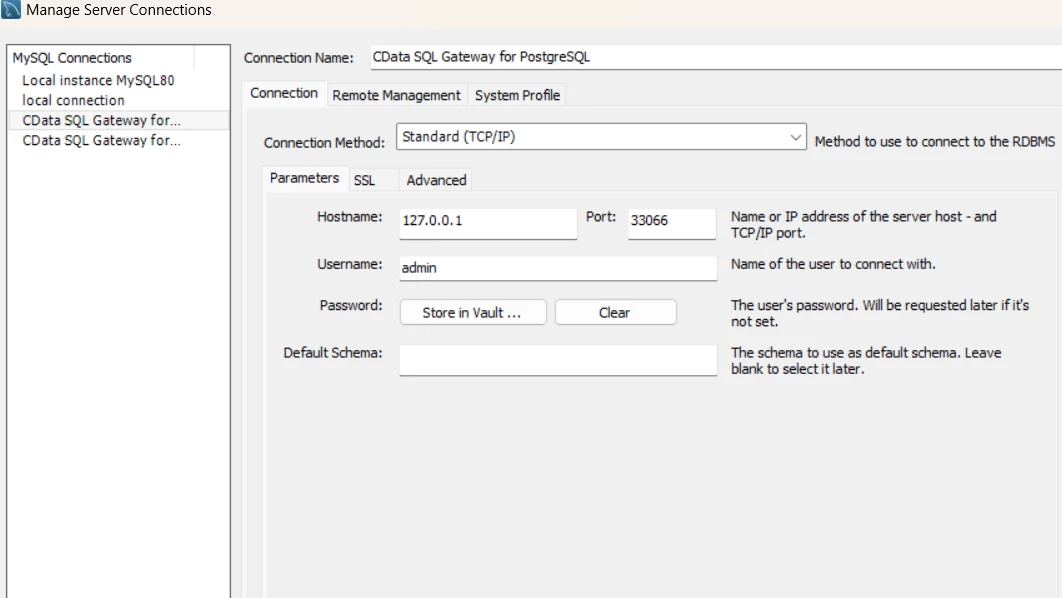The width and height of the screenshot is (1062, 598).
Task: Open the Connection Method dropdown
Action: point(601,137)
